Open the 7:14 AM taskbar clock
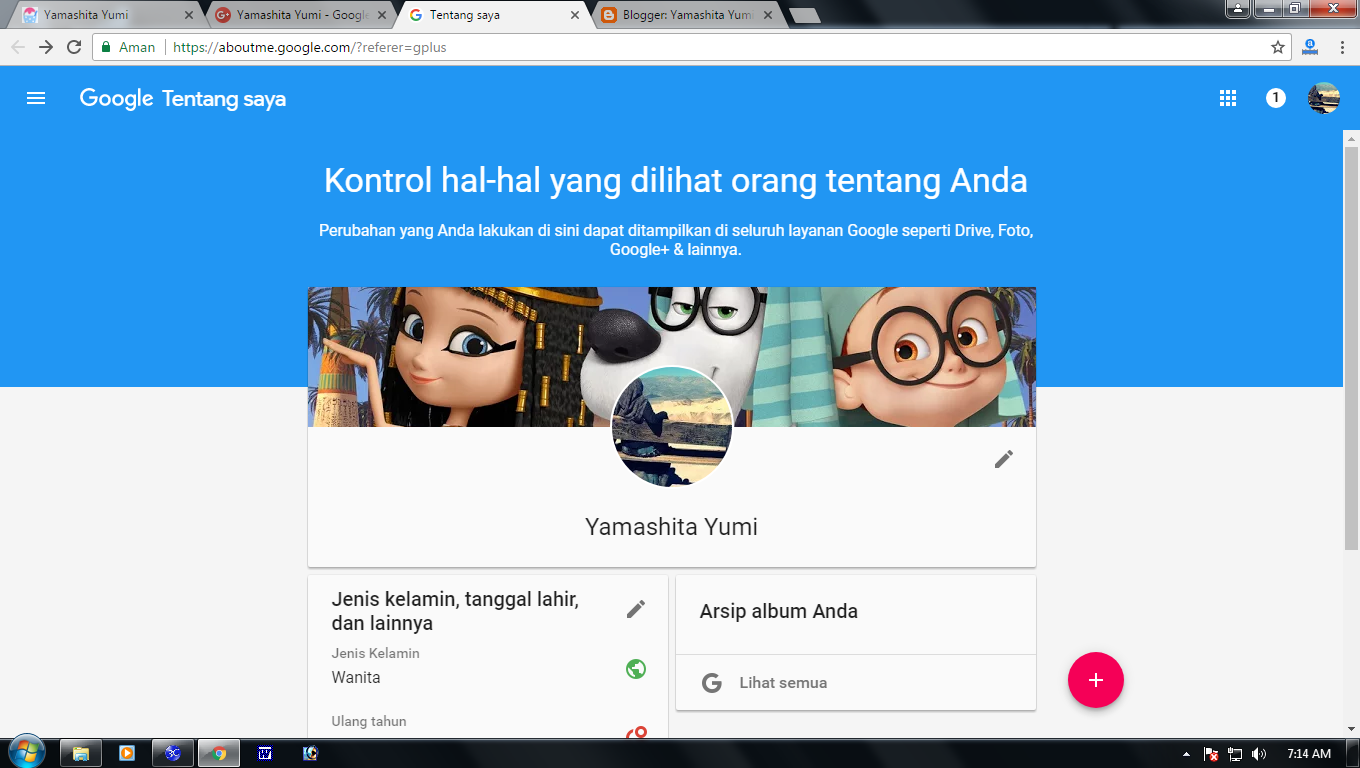1360x768 pixels. pos(1309,754)
